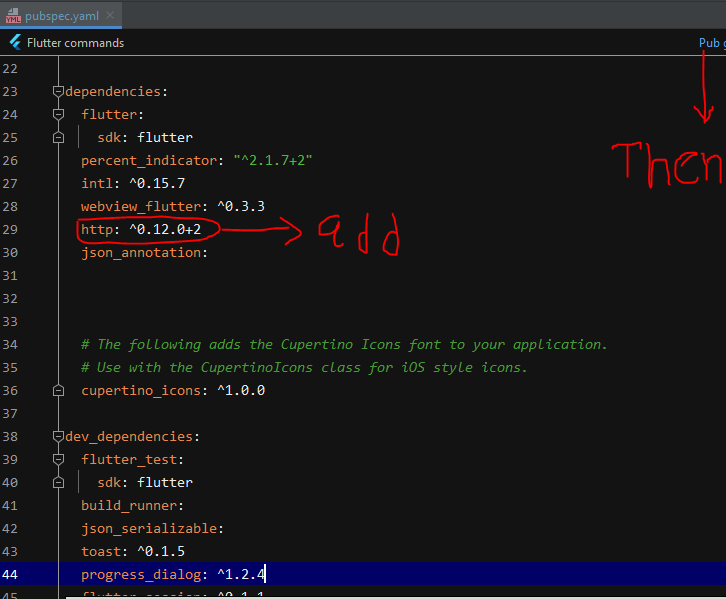The image size is (726, 599).
Task: Click the 'json_annotation:' key
Action: (144, 253)
